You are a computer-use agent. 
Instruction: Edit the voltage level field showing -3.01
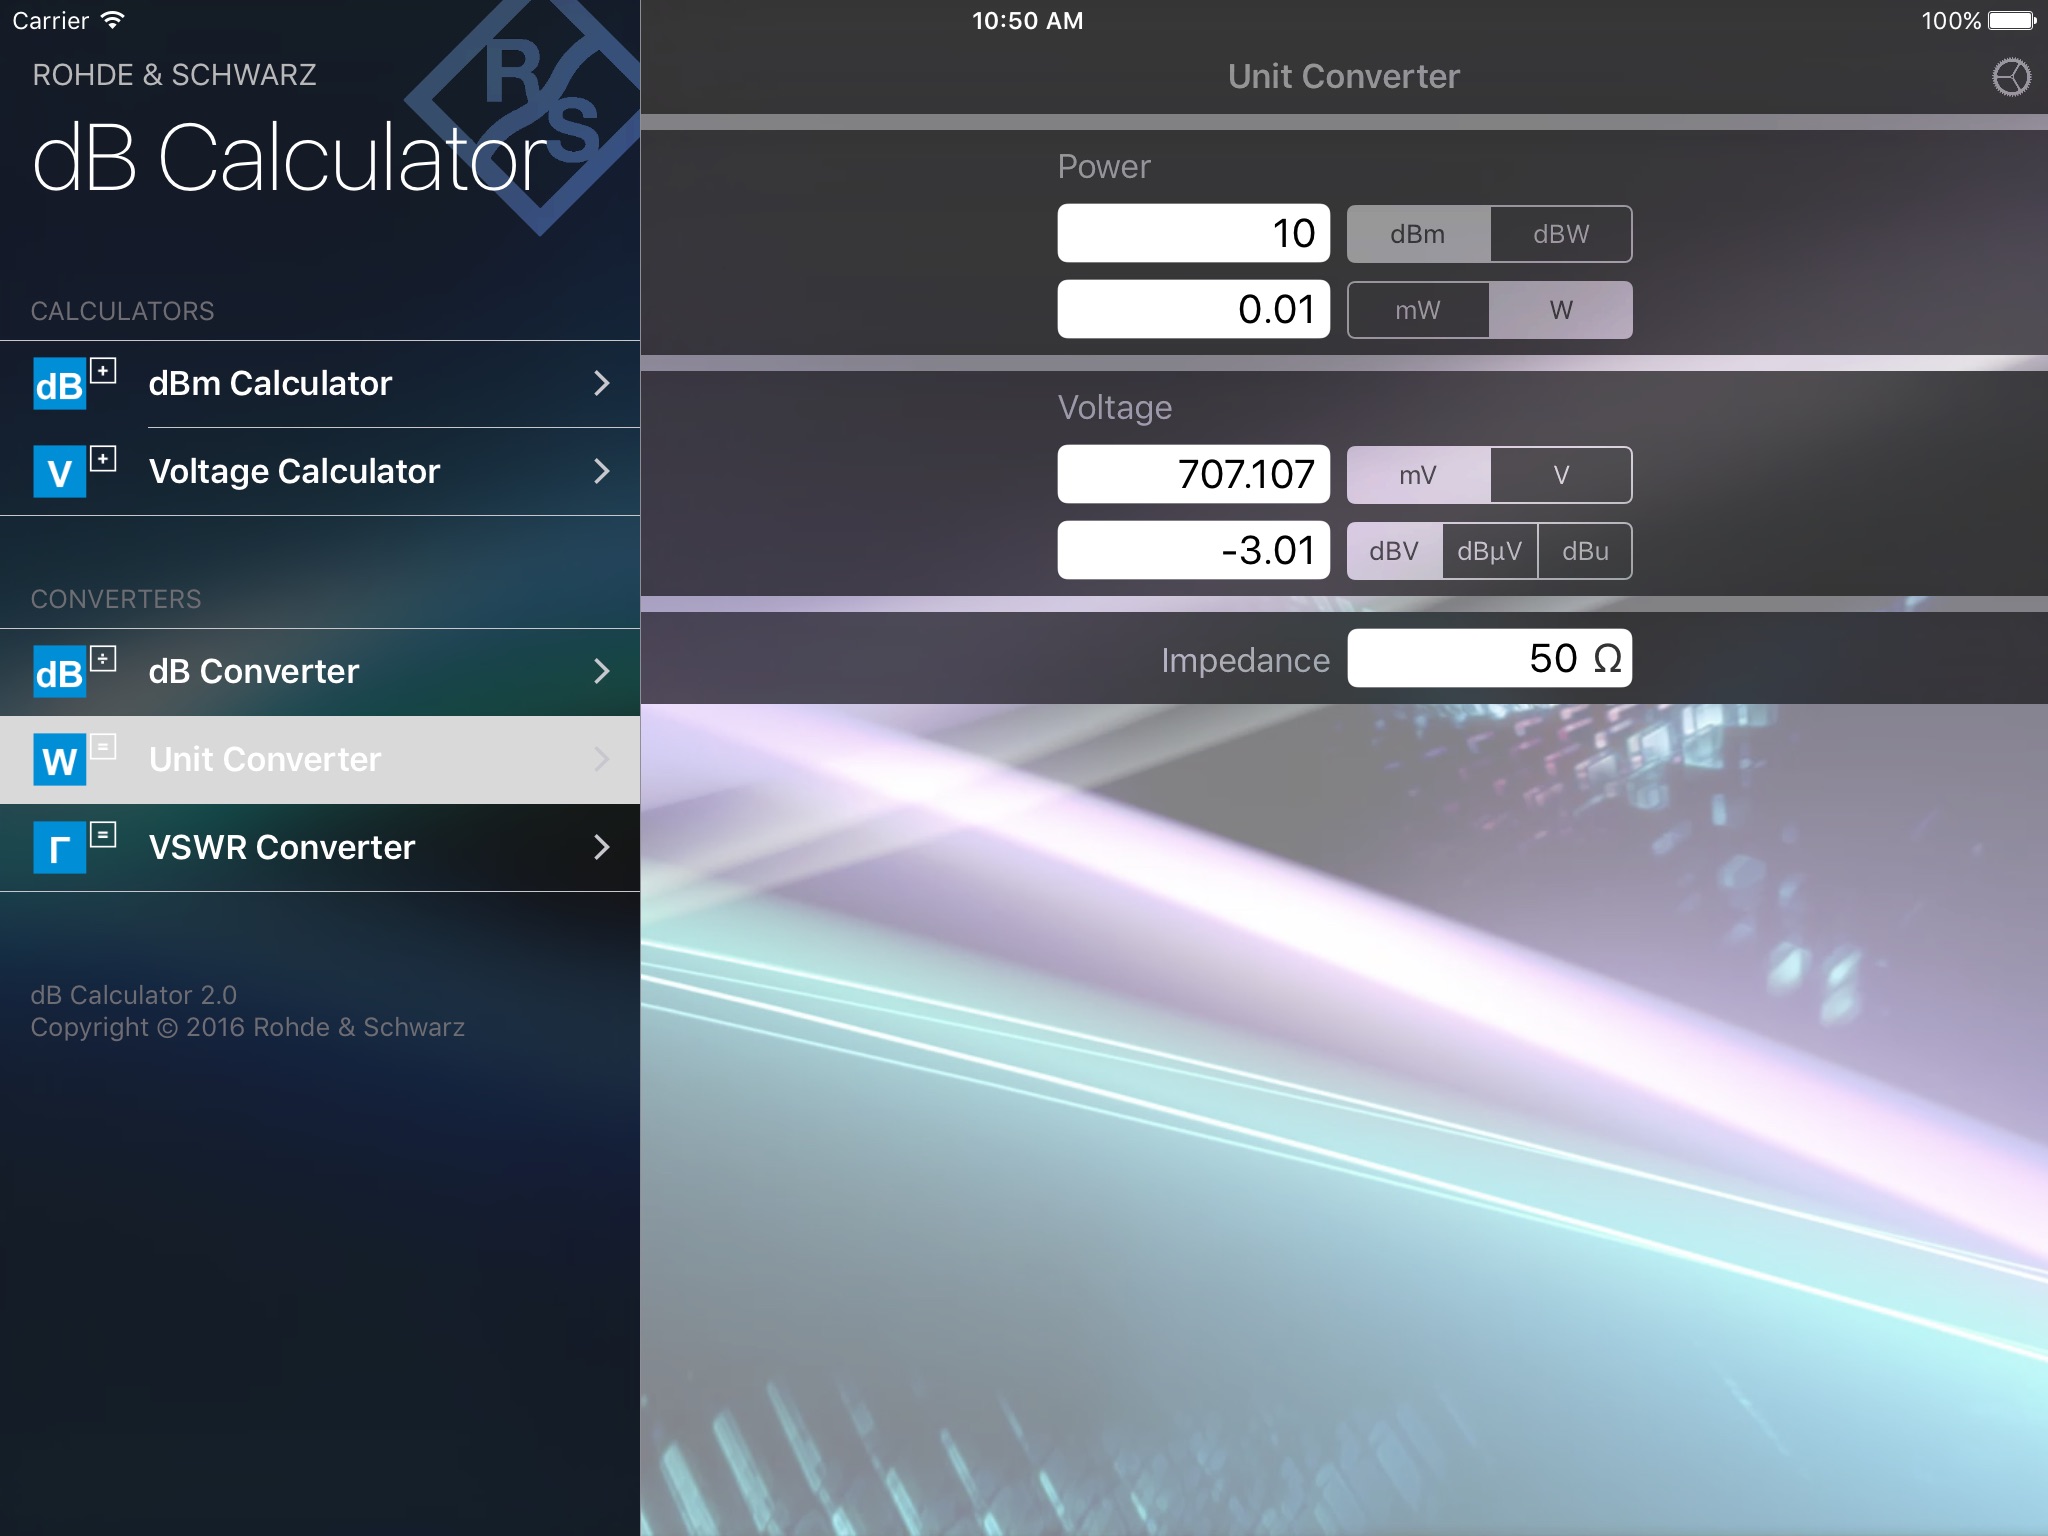pyautogui.click(x=1193, y=551)
